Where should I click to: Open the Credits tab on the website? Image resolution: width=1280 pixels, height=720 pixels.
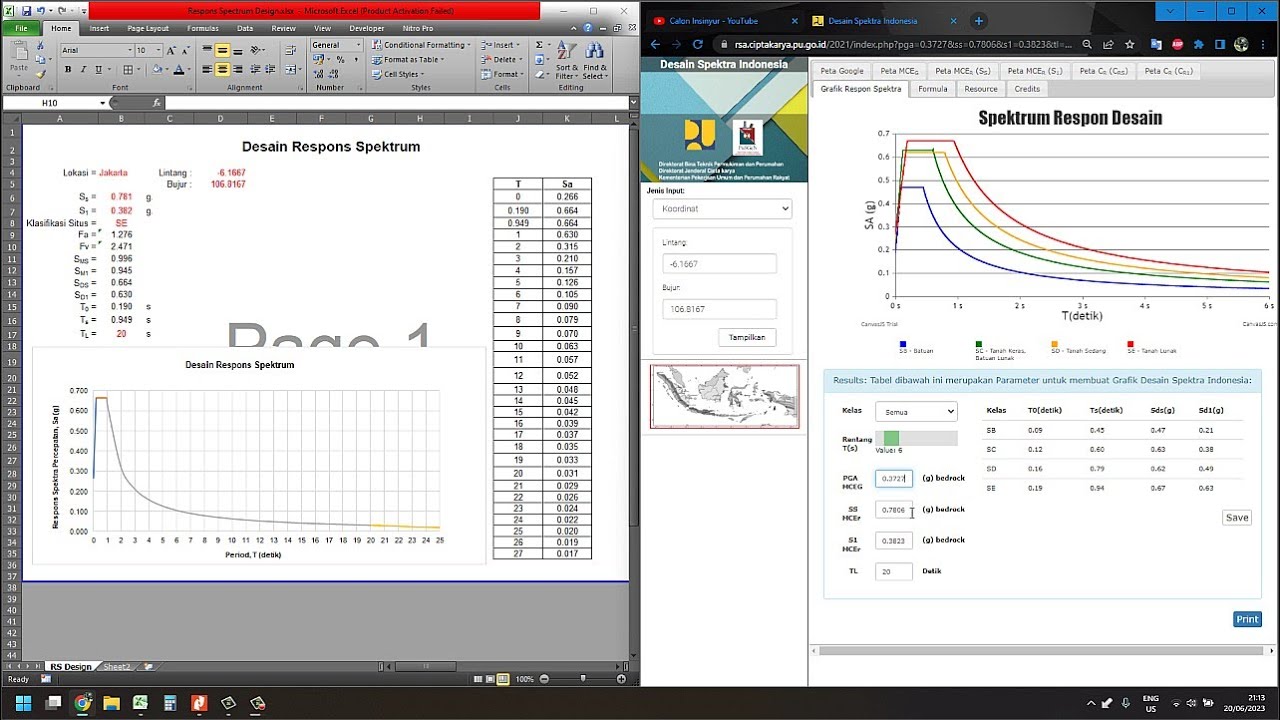click(x=1027, y=89)
